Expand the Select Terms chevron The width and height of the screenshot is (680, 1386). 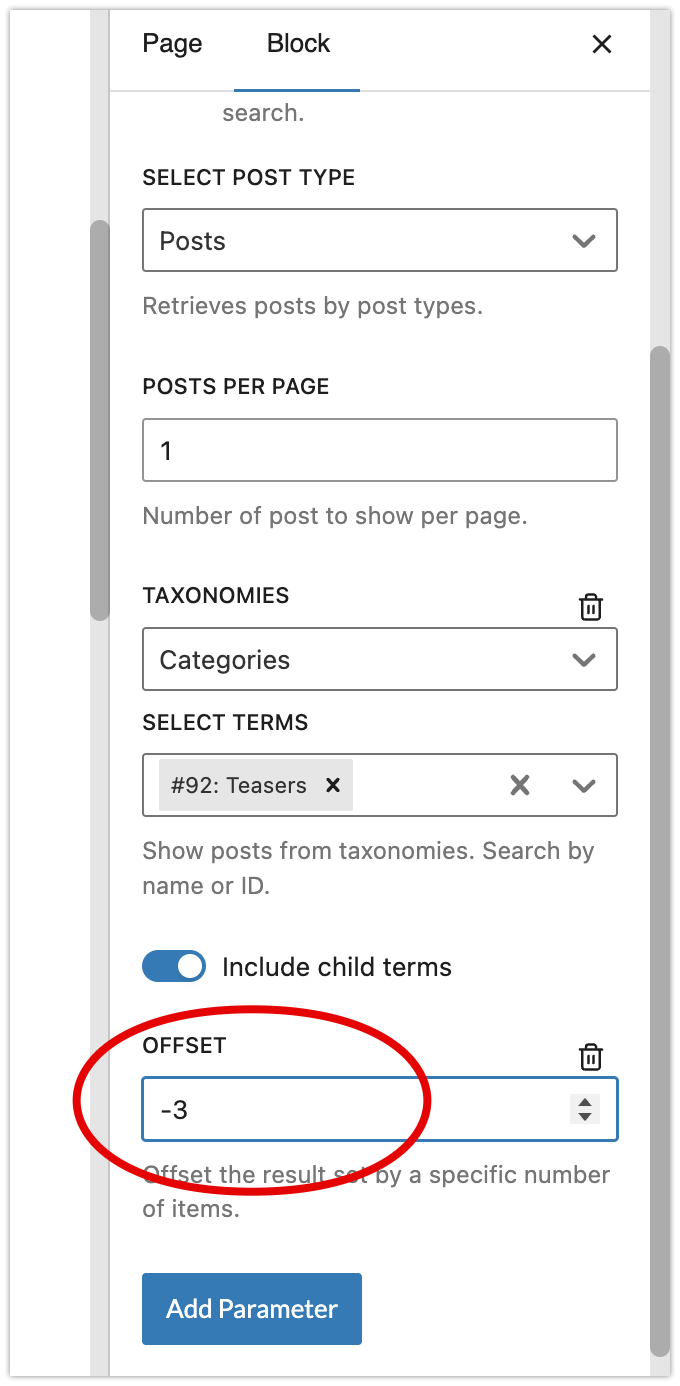pos(584,785)
